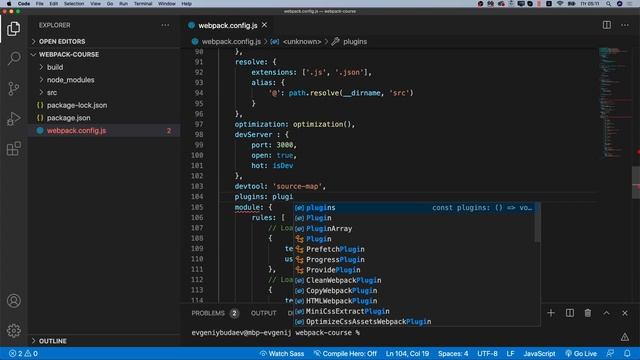Change encoding via UTF-8 entry

[487, 353]
